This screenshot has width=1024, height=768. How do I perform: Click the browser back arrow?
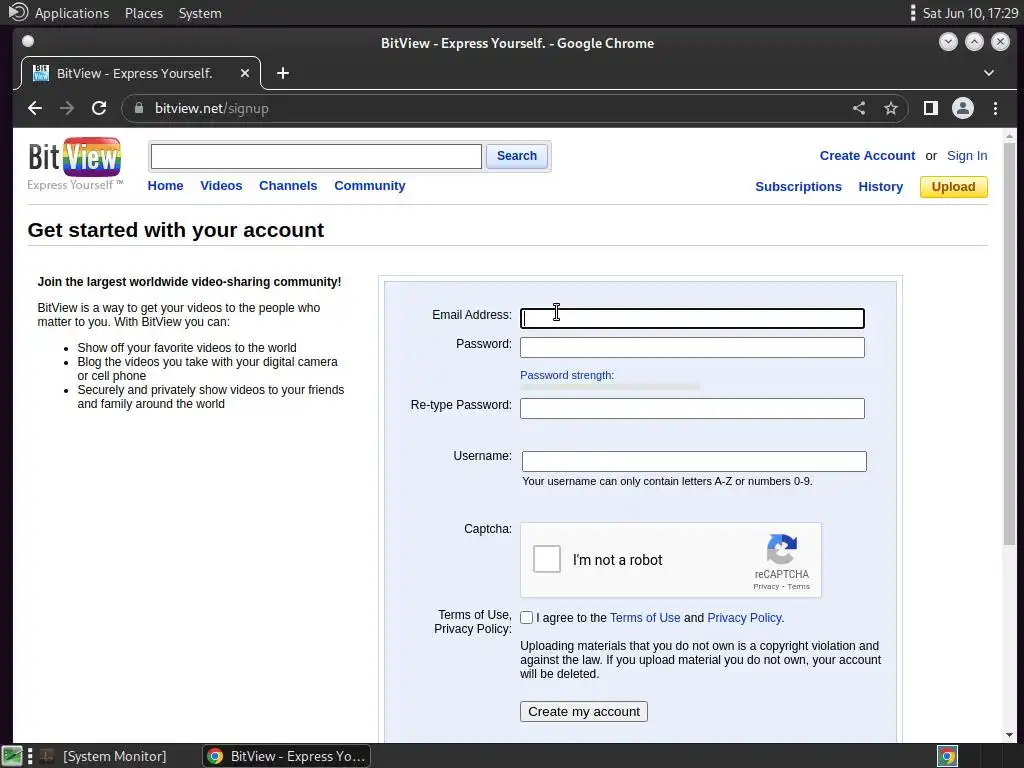click(35, 108)
